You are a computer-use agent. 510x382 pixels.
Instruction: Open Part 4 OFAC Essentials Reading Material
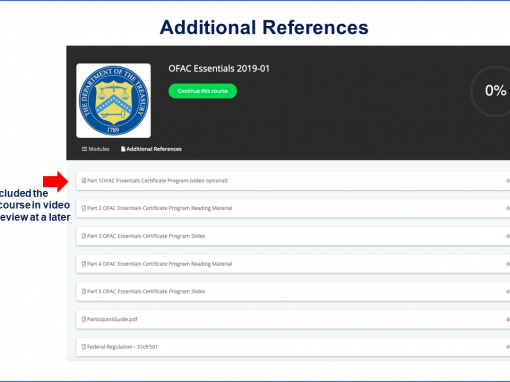[293, 264]
